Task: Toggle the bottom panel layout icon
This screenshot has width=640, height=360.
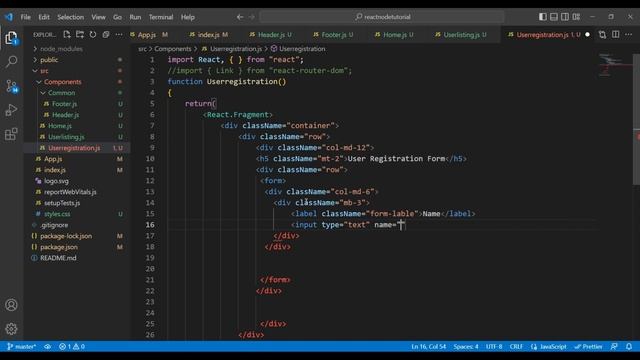Action: coord(554,17)
